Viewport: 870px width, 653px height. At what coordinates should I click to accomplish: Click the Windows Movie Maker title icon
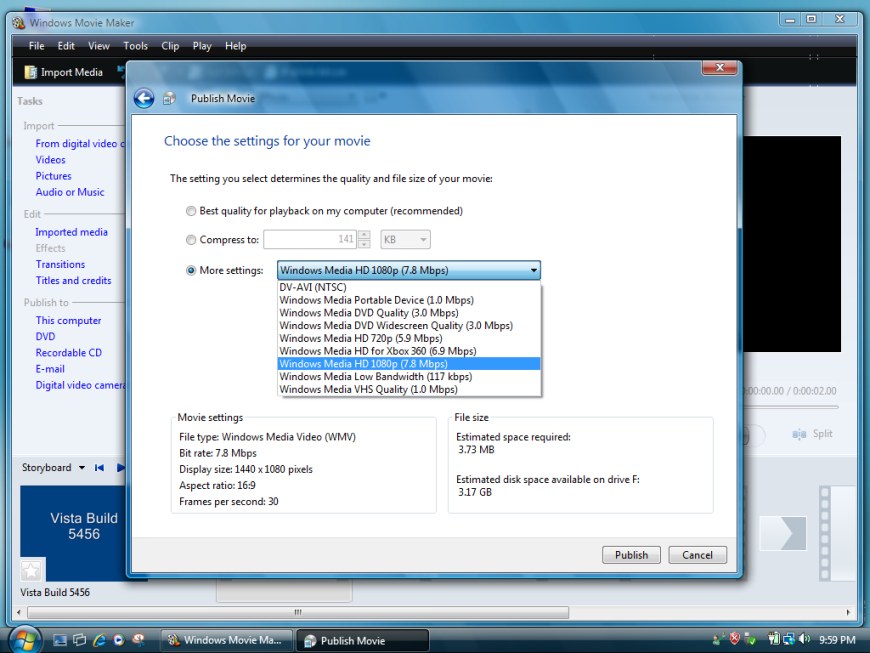tap(19, 23)
